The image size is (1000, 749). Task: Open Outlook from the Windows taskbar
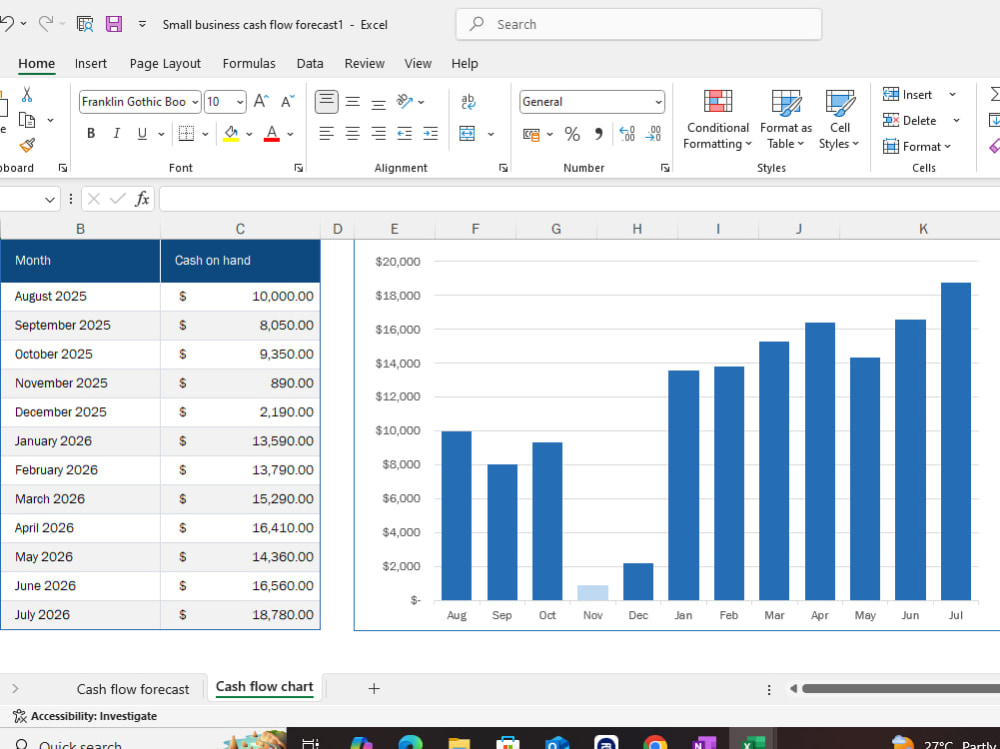(x=557, y=742)
